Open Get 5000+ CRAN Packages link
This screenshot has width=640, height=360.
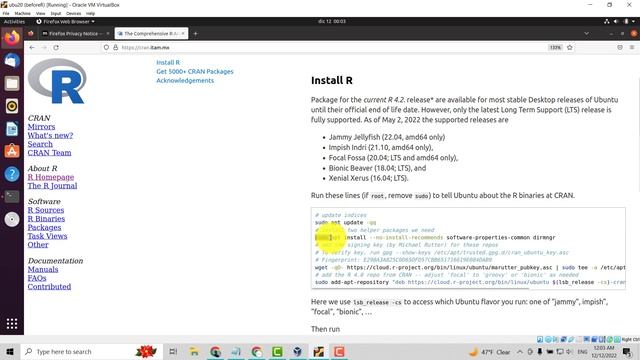(195, 71)
